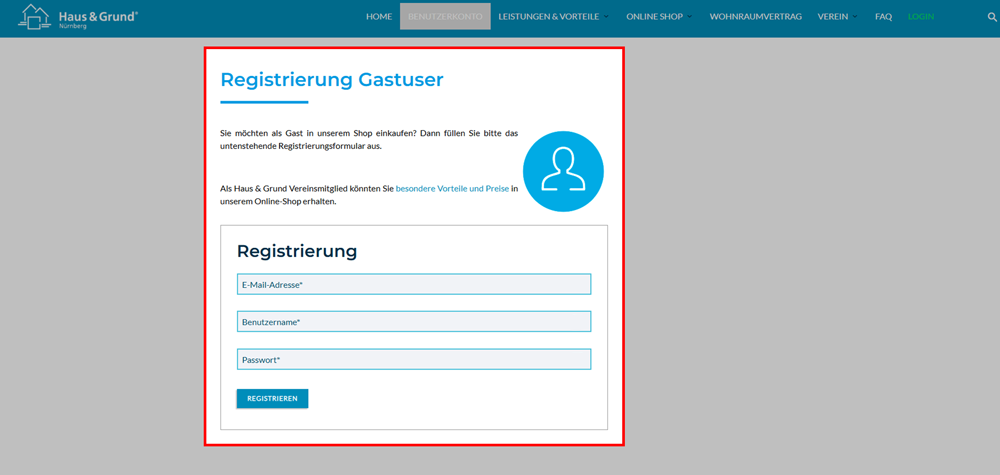Screen dimensions: 1000x475
Task: Open the VEREIN dropdown menu
Action: tap(836, 17)
